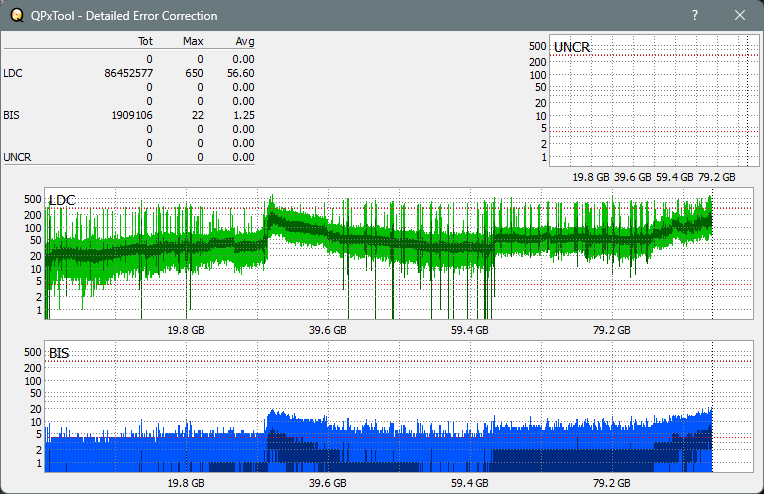Viewport: 764px width, 494px height.
Task: Click the 19.8 GB label under LDC graph
Action: (x=186, y=330)
